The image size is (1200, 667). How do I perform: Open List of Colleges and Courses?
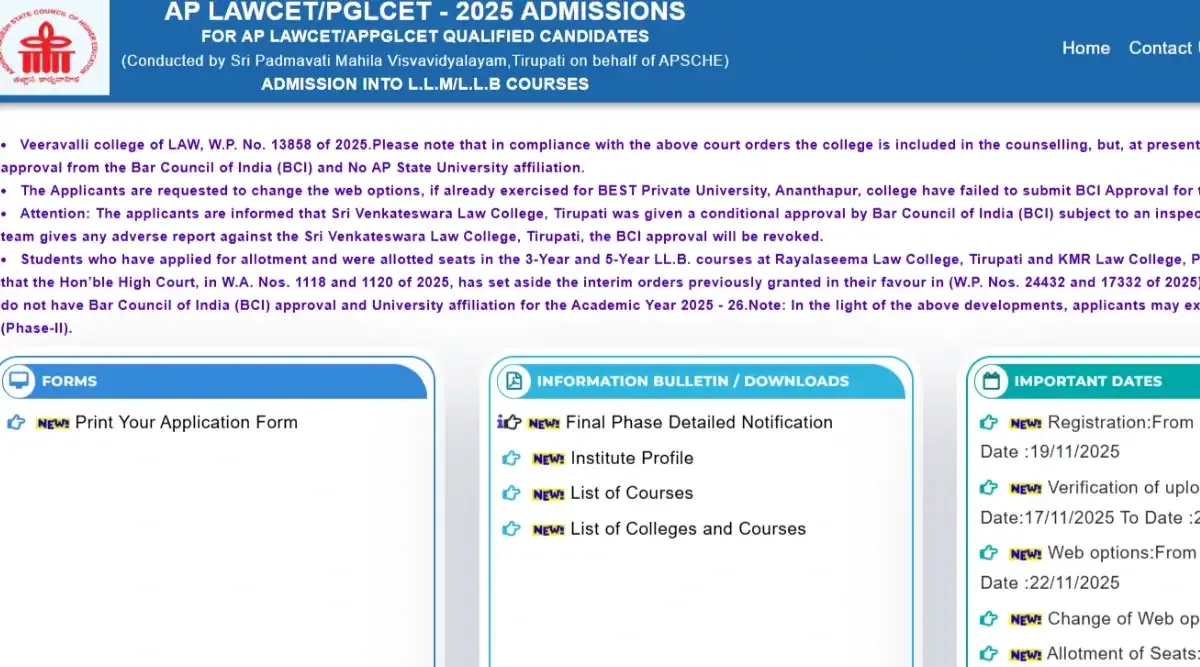click(688, 529)
